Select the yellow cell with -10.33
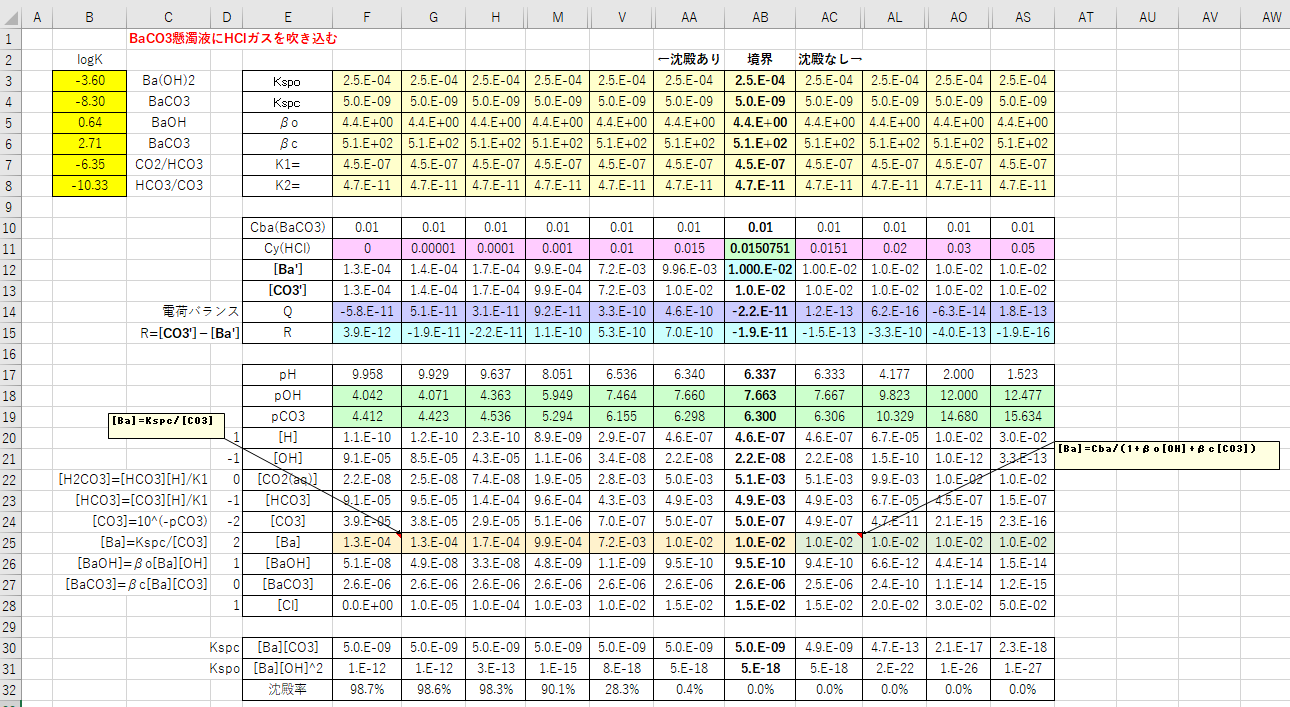The height and width of the screenshot is (707, 1290). tap(91, 185)
